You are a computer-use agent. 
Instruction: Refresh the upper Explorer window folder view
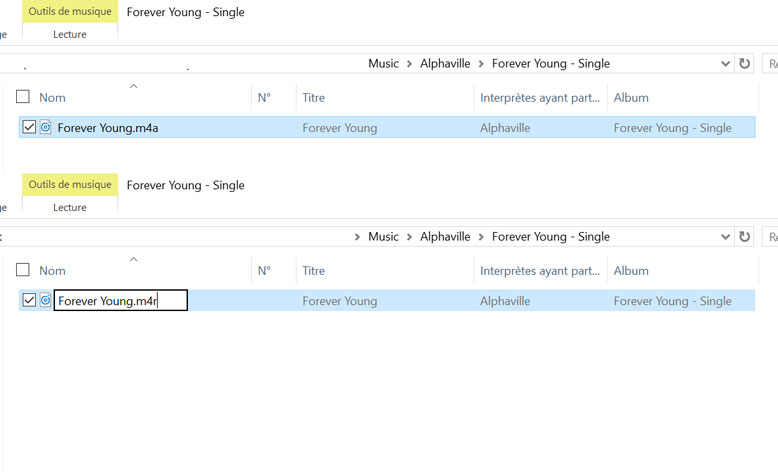coord(744,64)
